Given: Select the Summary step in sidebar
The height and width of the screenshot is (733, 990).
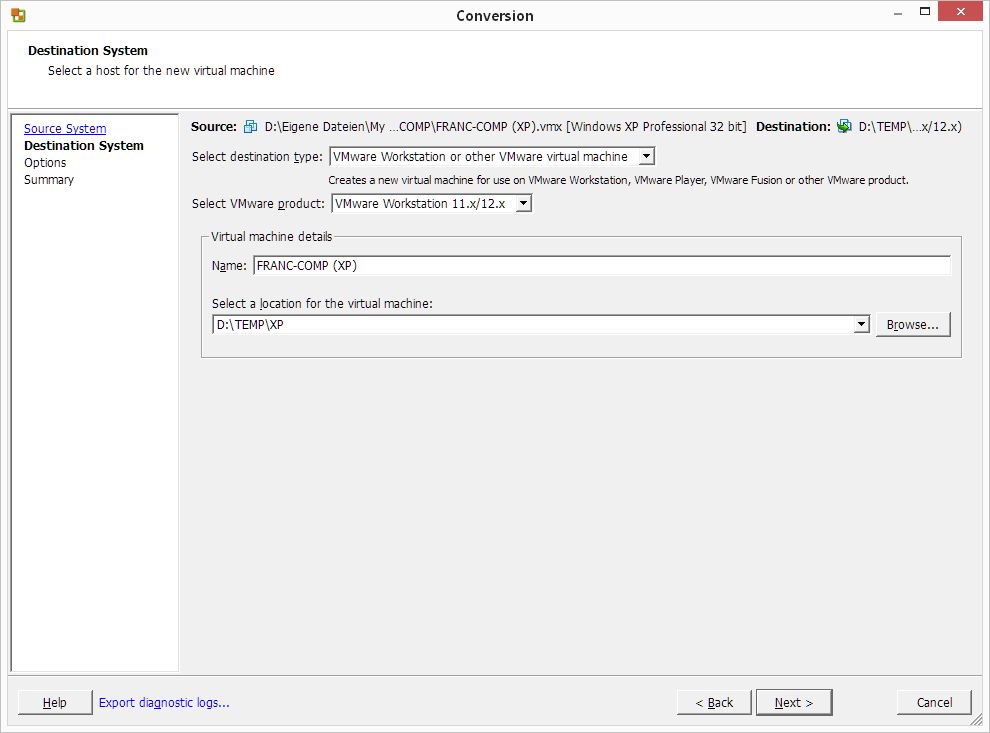Looking at the screenshot, I should tap(49, 180).
